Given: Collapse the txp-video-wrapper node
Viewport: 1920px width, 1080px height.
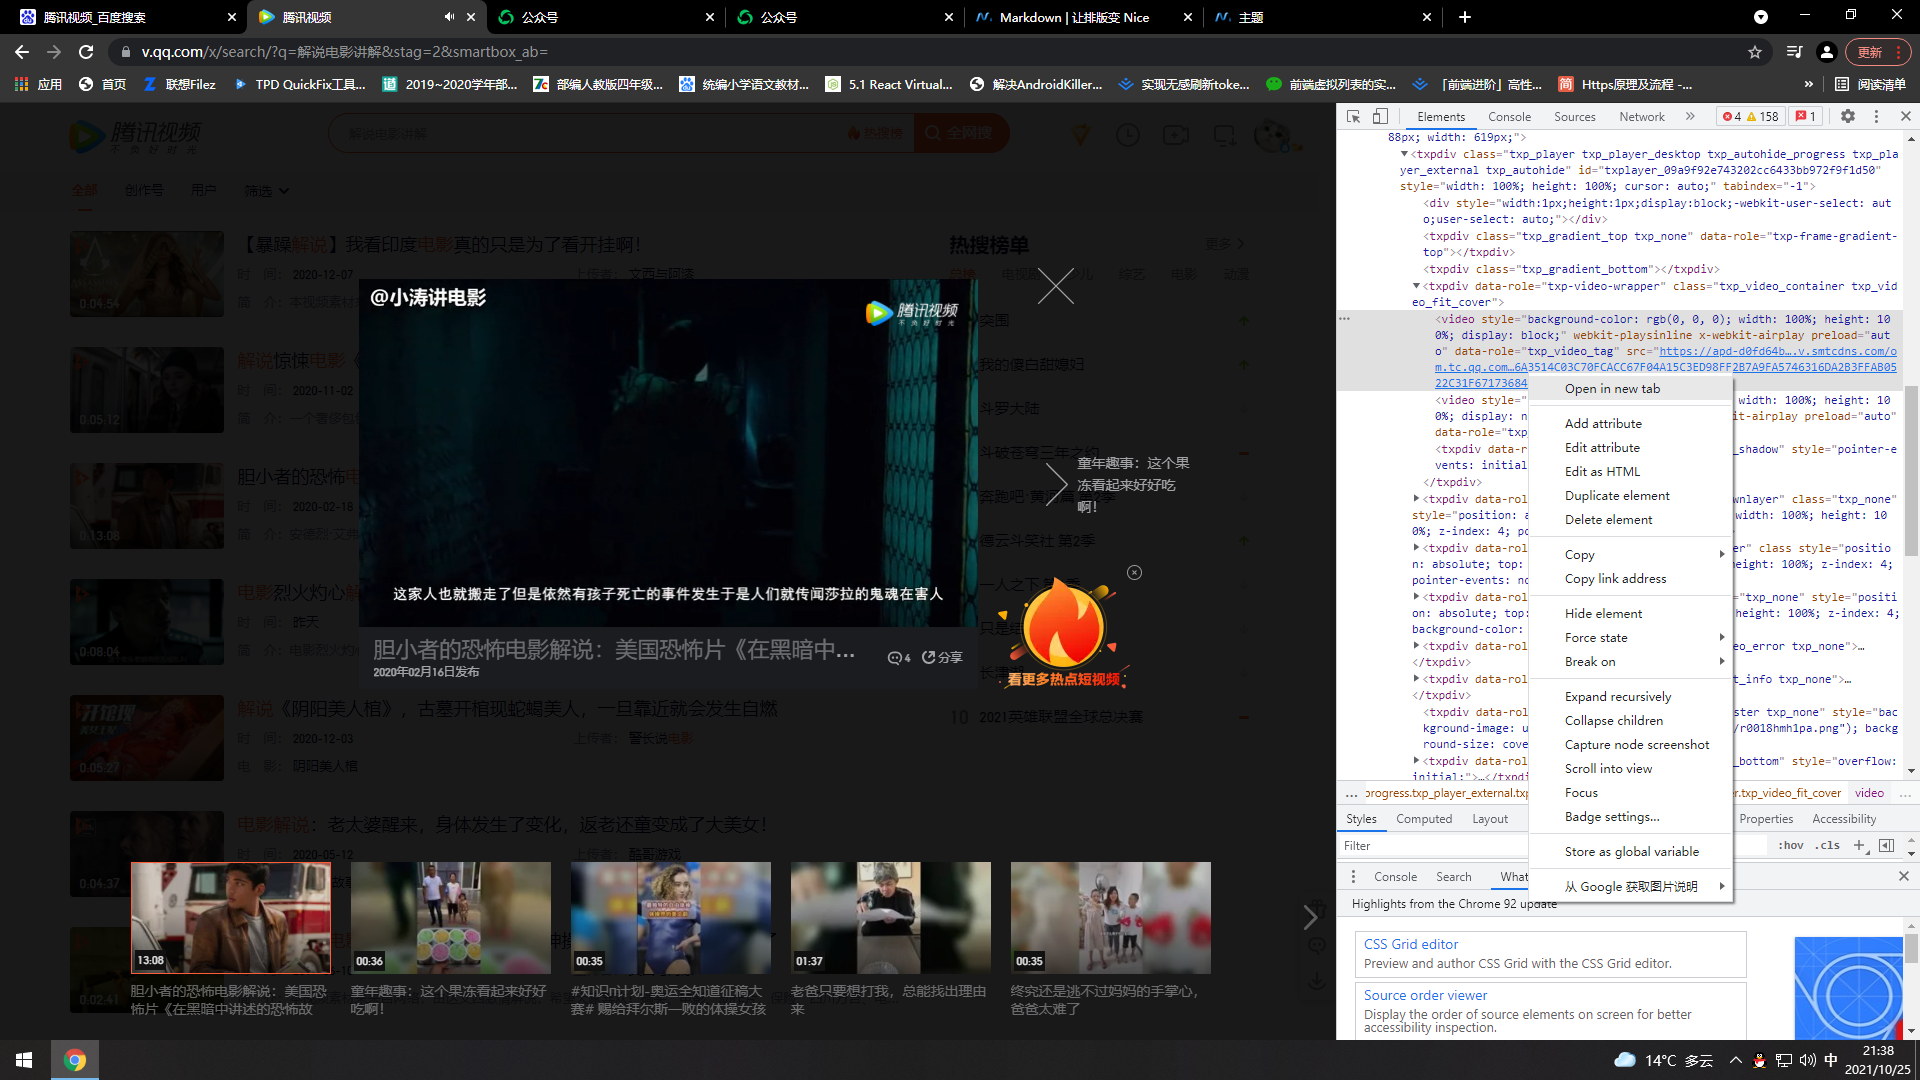Looking at the screenshot, I should (1416, 286).
